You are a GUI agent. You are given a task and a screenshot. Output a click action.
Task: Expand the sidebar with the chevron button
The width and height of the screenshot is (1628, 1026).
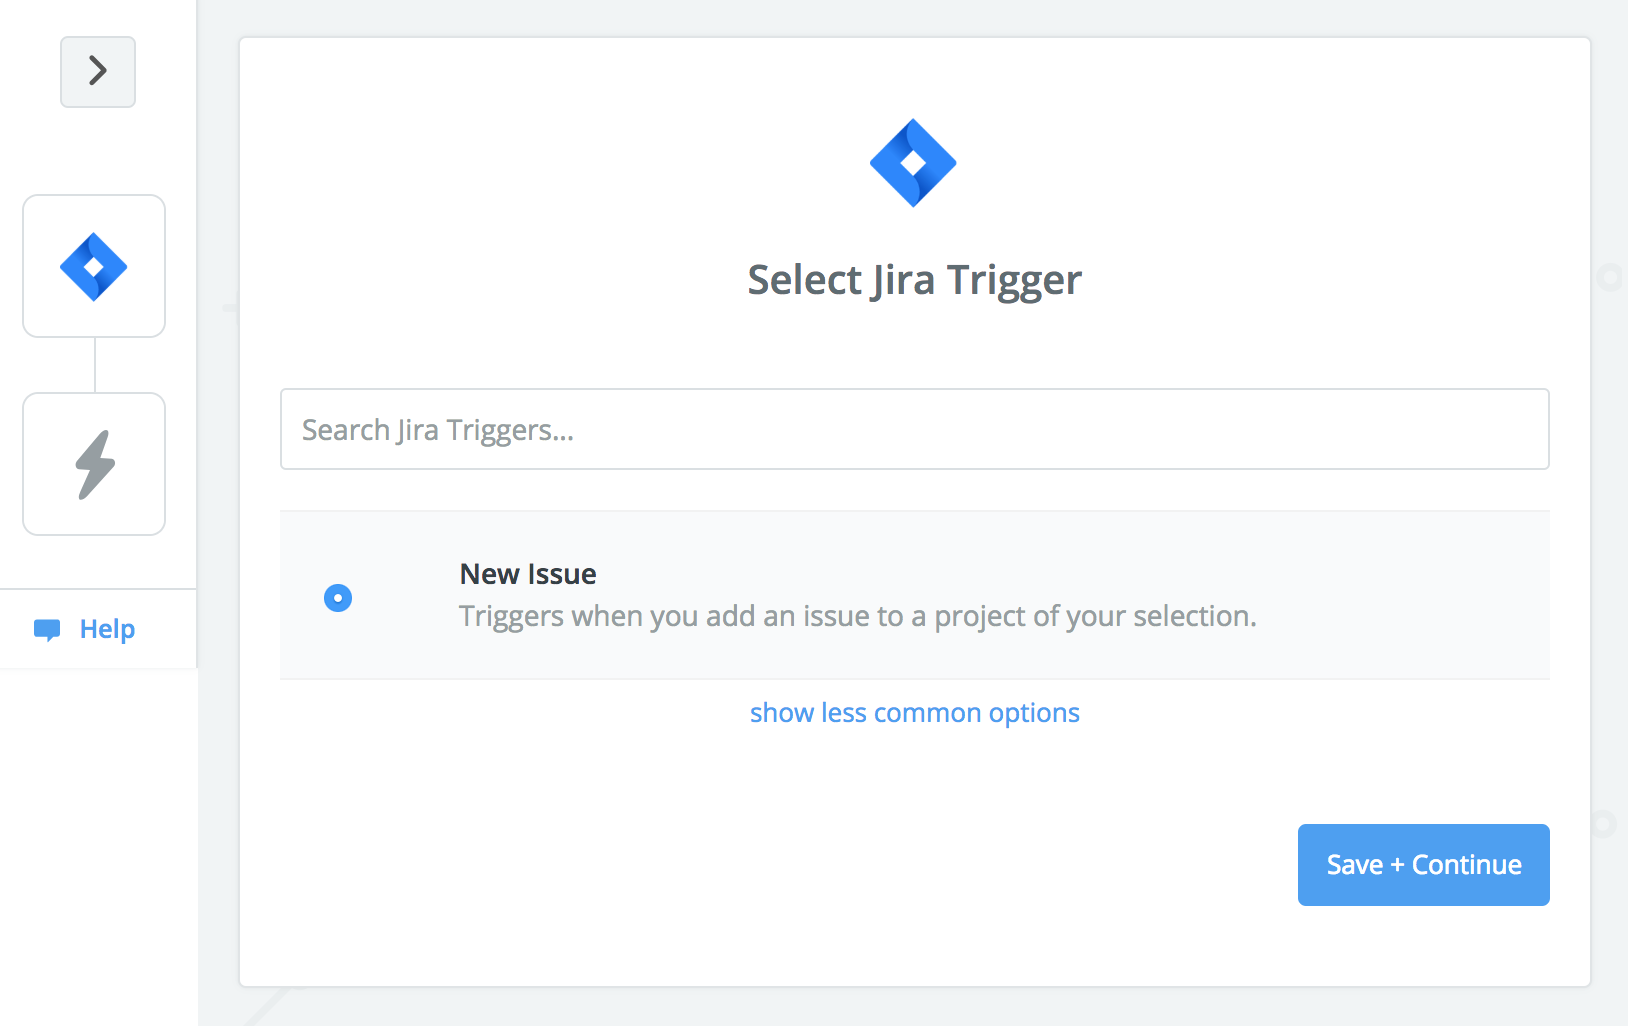pos(98,72)
